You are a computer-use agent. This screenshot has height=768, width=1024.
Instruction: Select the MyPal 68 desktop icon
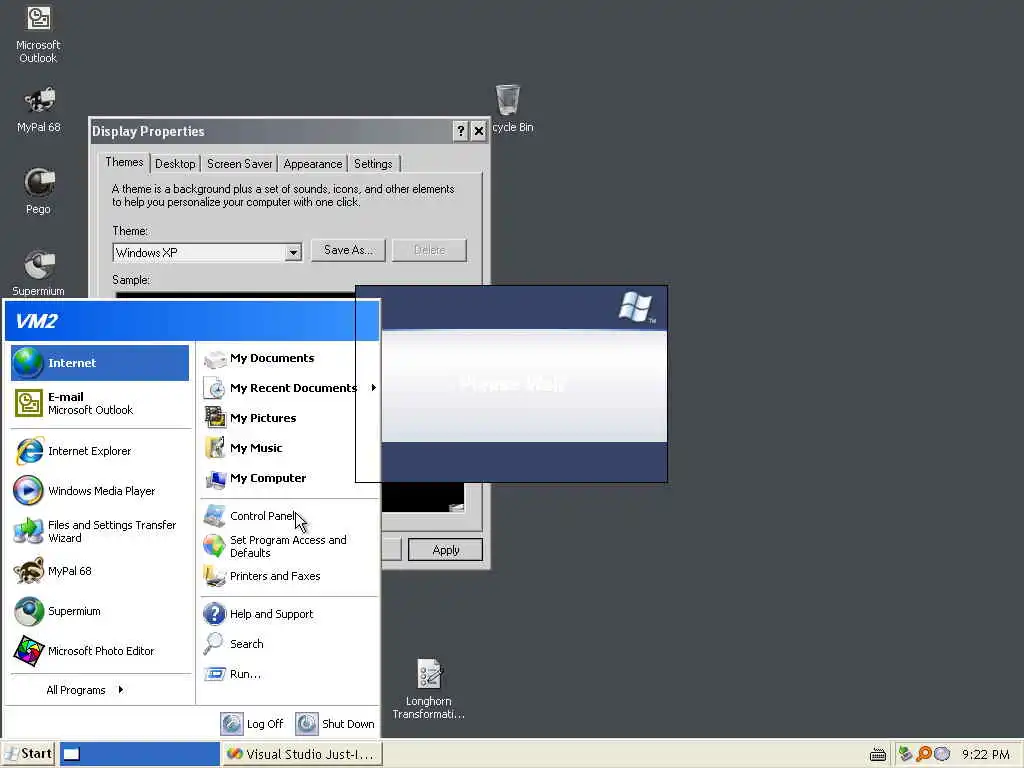point(39,110)
